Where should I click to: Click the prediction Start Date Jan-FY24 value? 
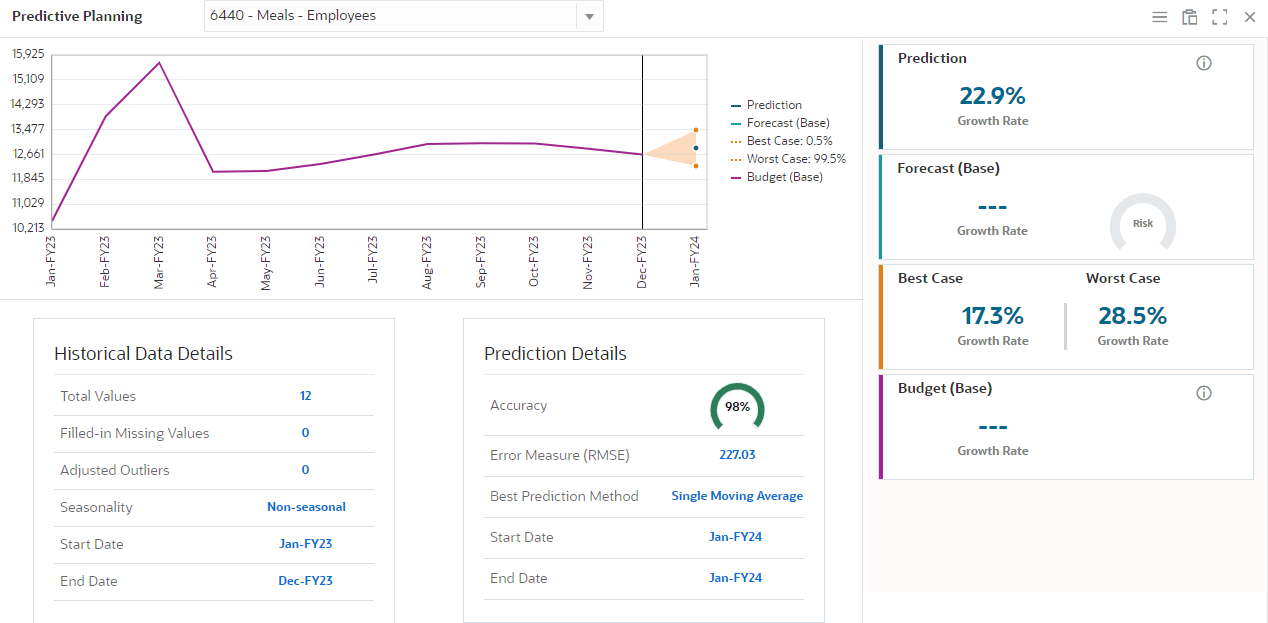(x=736, y=537)
